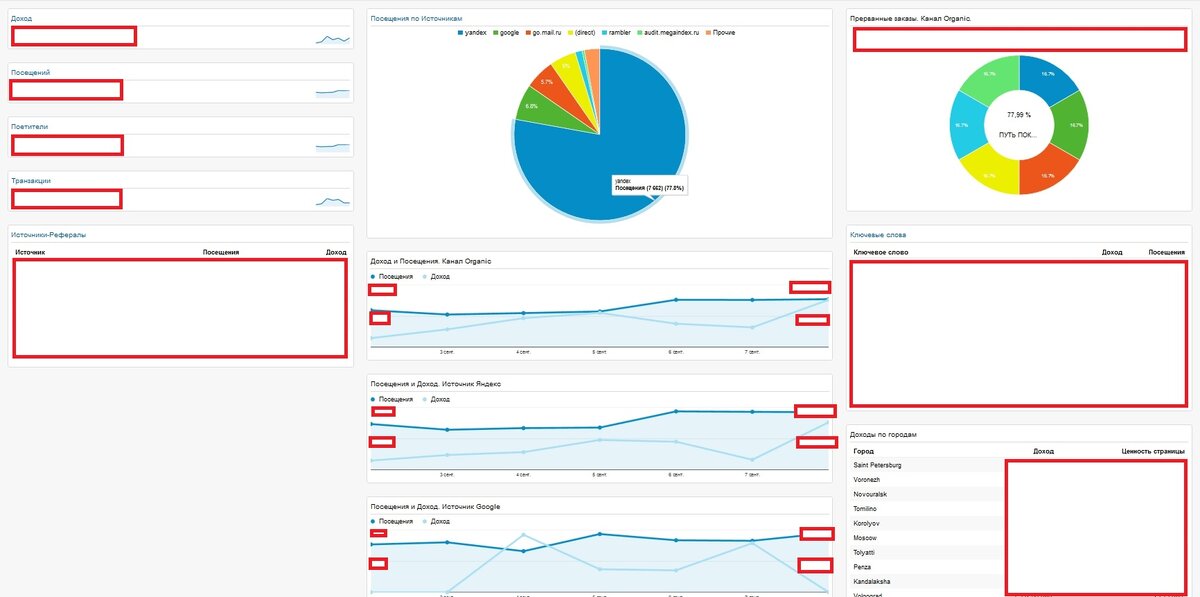The width and height of the screenshot is (1200, 597).
Task: Click Доход и Посещения. Канал Organic title
Action: coord(431,261)
